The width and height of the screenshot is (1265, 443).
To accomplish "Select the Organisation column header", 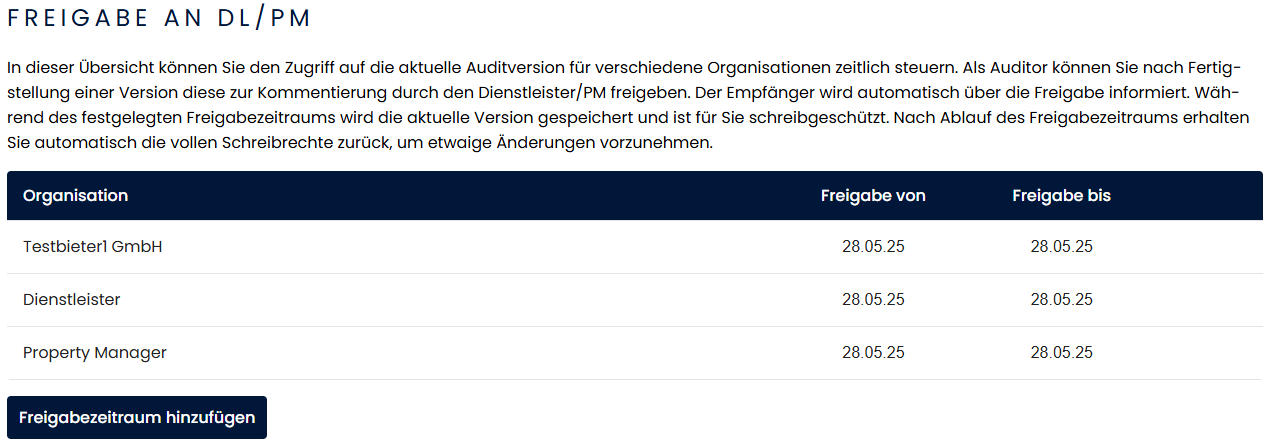I will pyautogui.click(x=75, y=196).
